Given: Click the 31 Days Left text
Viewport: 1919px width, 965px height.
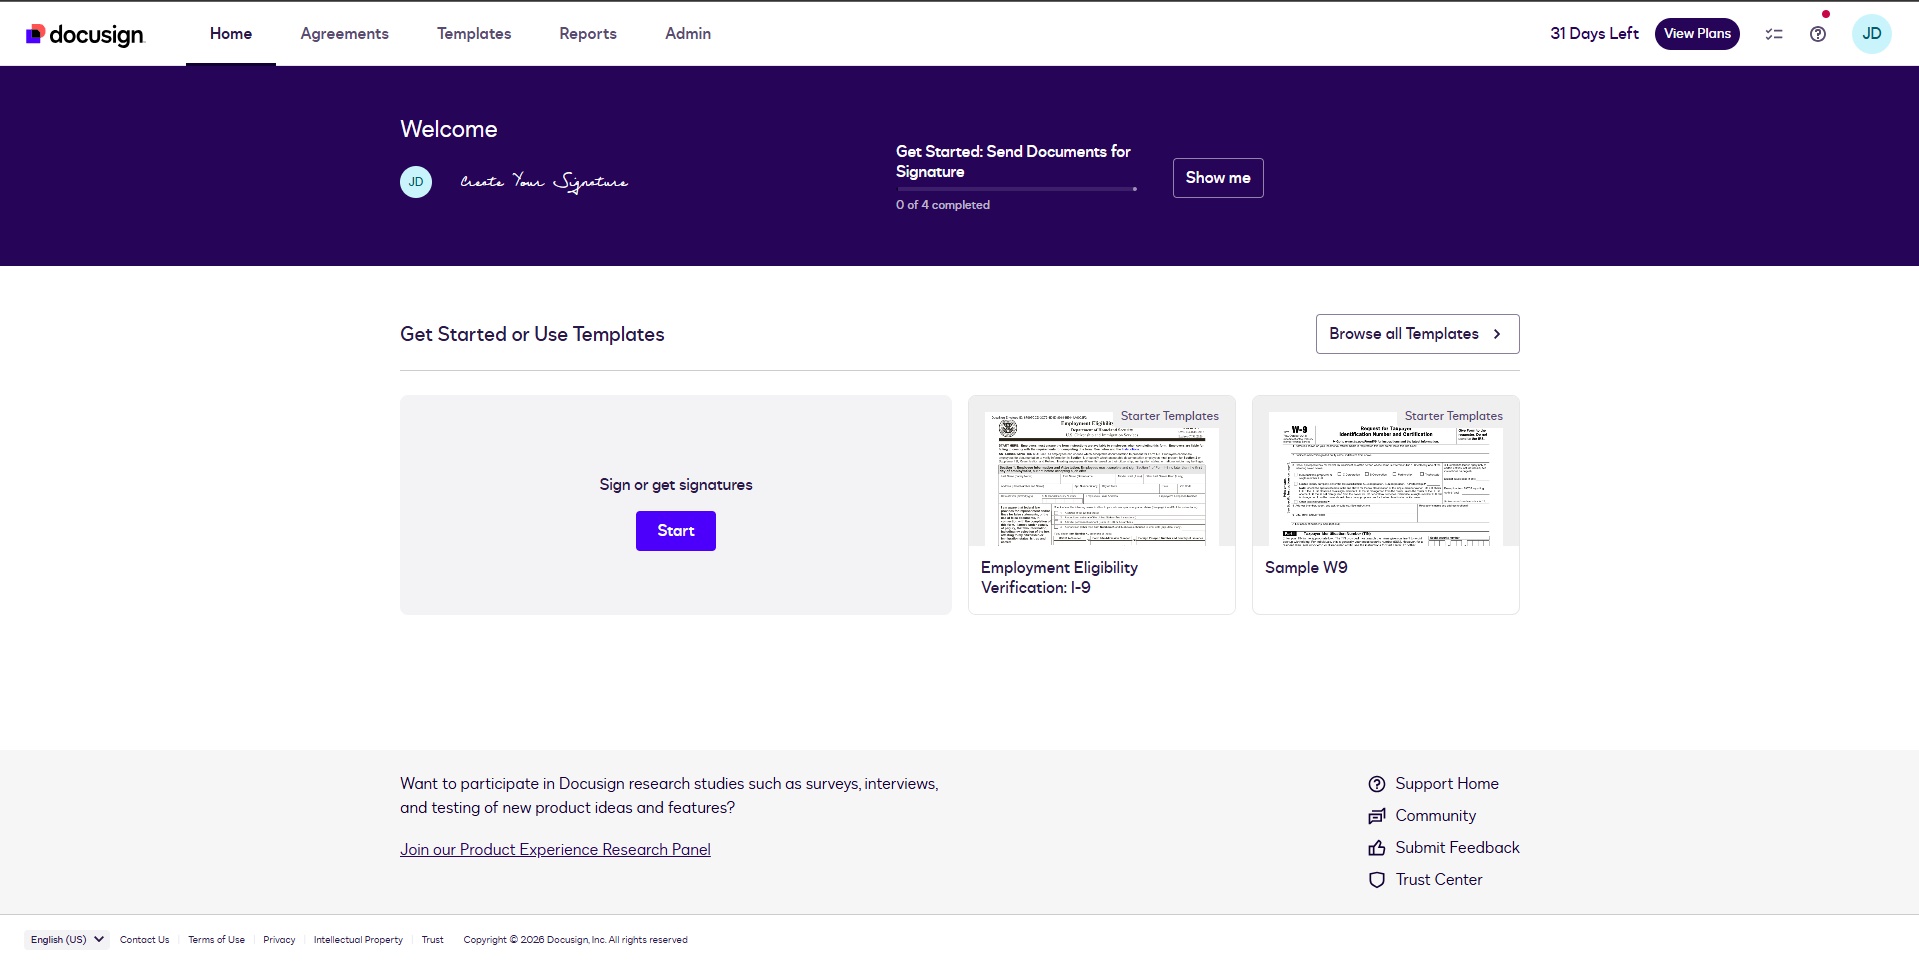Looking at the screenshot, I should pos(1594,34).
